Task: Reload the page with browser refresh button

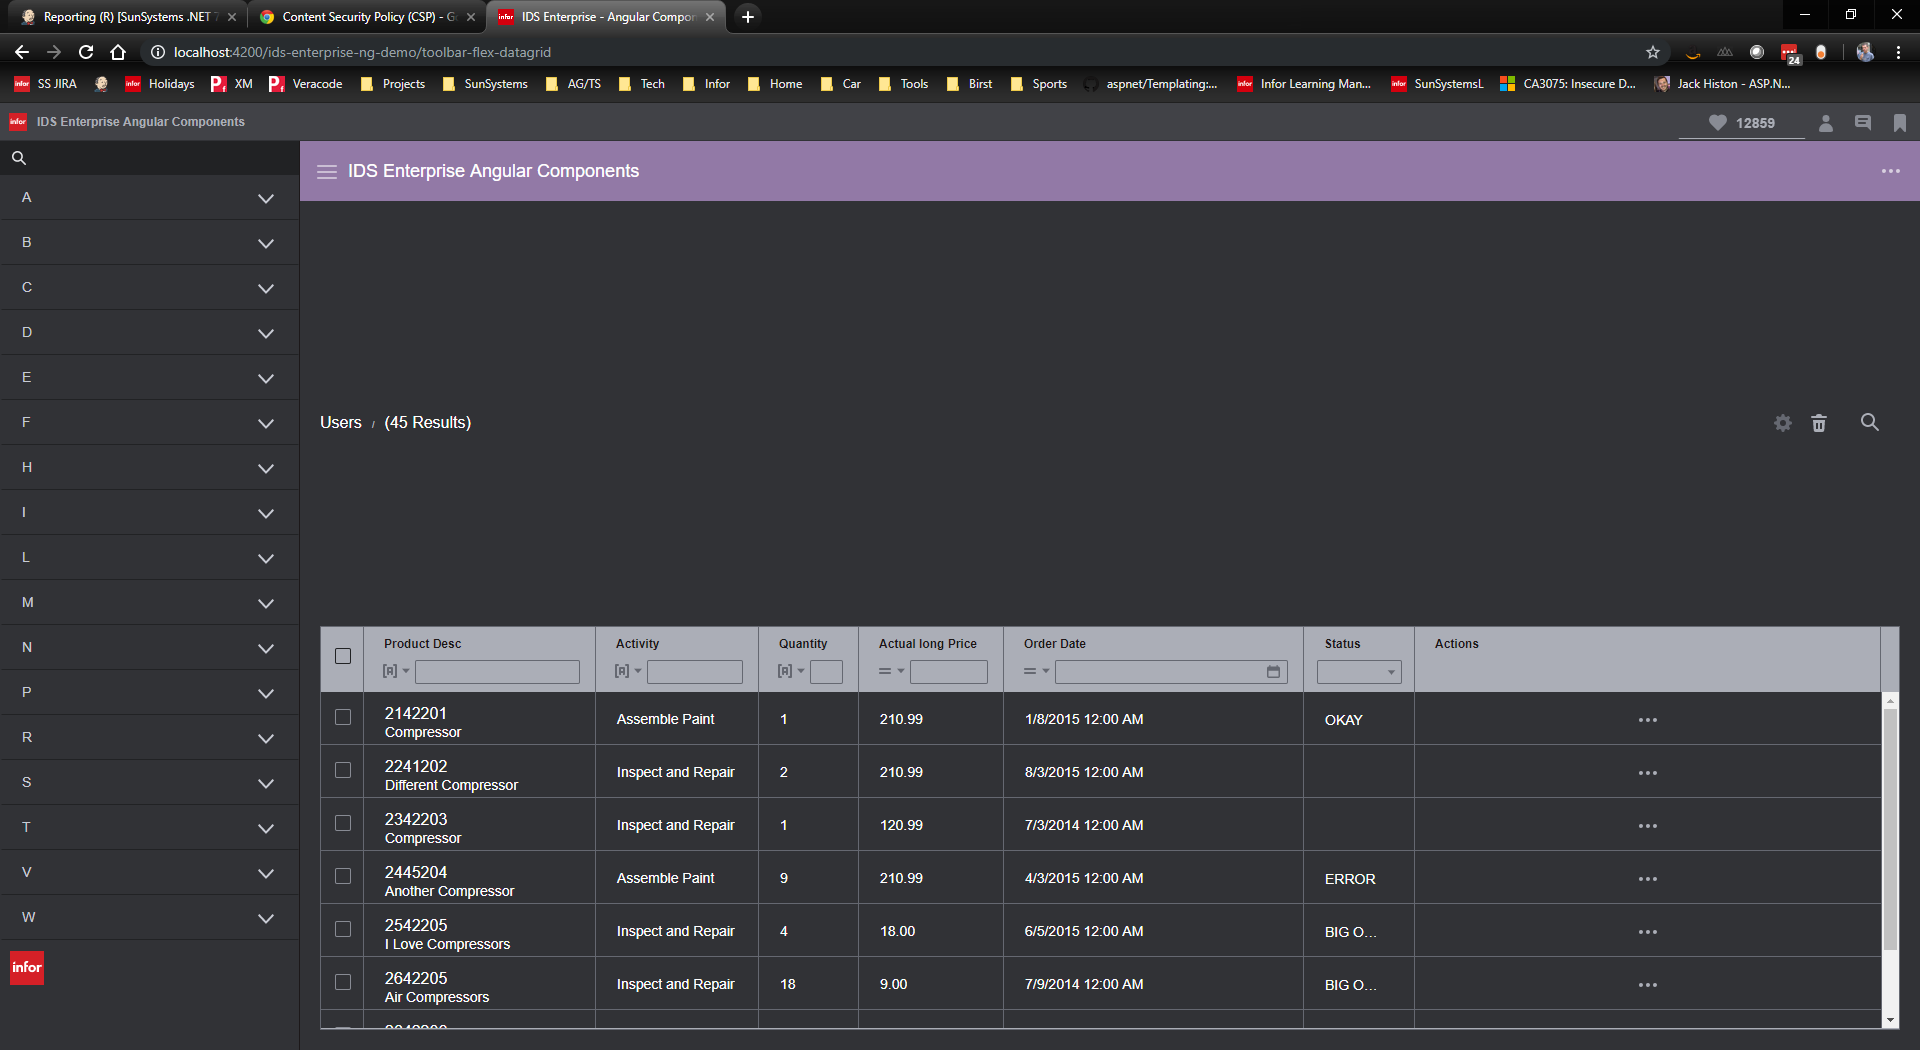Action: click(86, 52)
